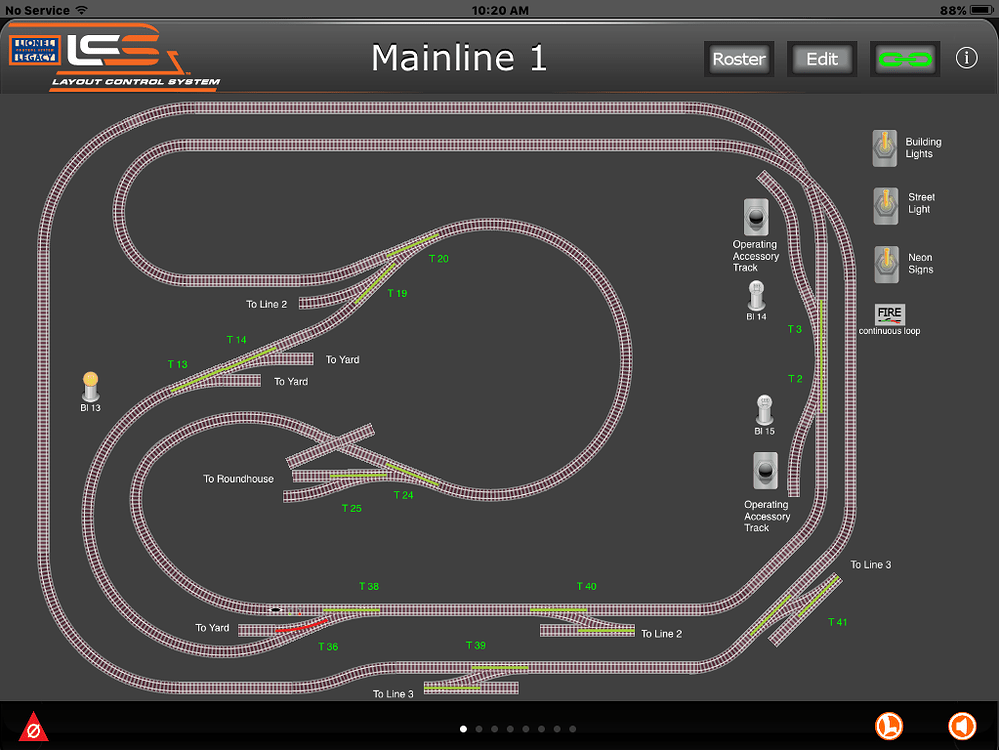Tap the orange Lionel logo icon
The width and height of the screenshot is (999, 750).
coord(890,725)
